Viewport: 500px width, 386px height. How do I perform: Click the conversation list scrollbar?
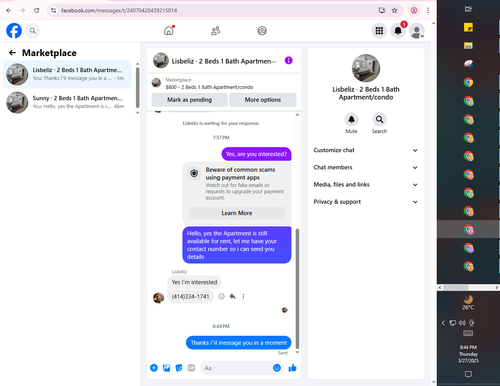138,88
